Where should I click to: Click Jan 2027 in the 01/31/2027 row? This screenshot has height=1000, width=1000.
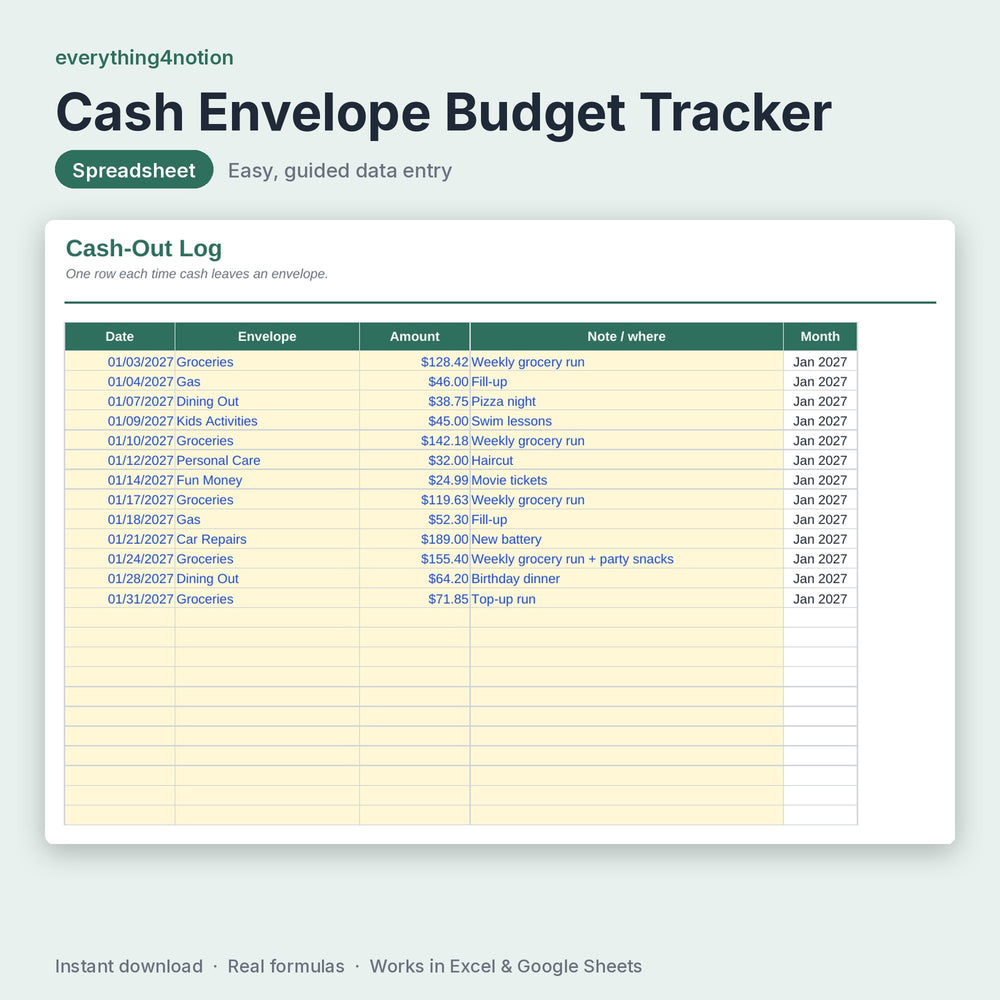[x=820, y=599]
